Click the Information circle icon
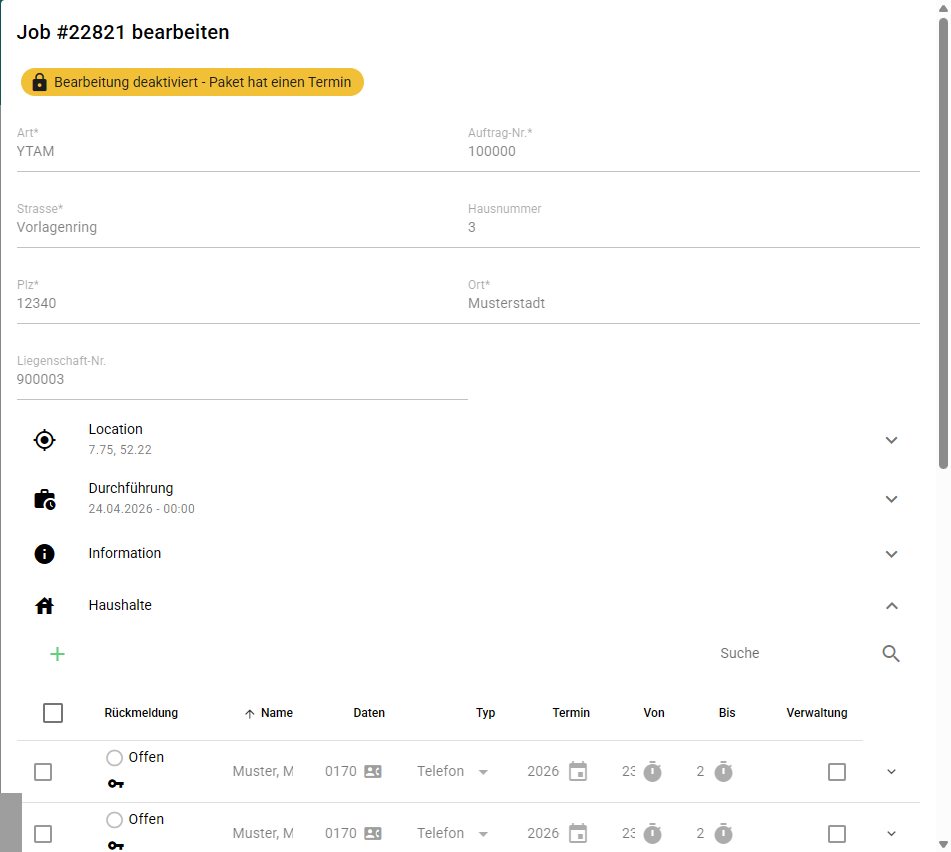 44,554
